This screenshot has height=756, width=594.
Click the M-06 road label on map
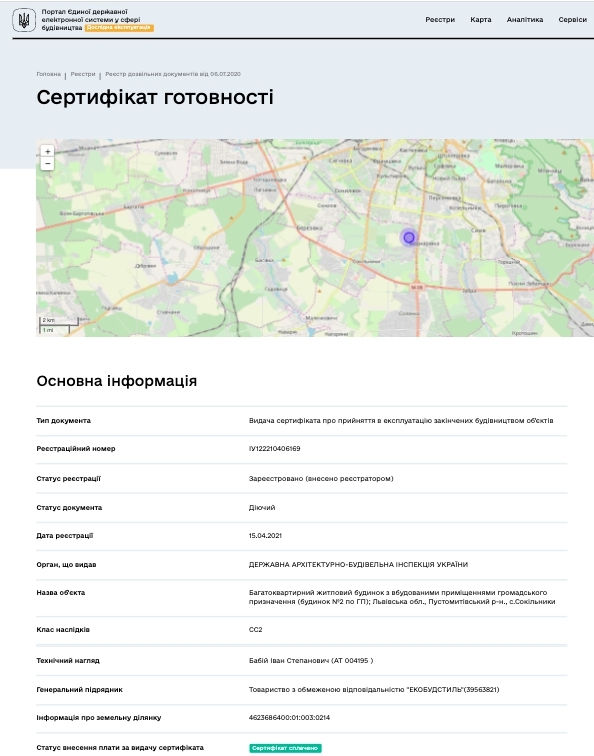[x=417, y=287]
